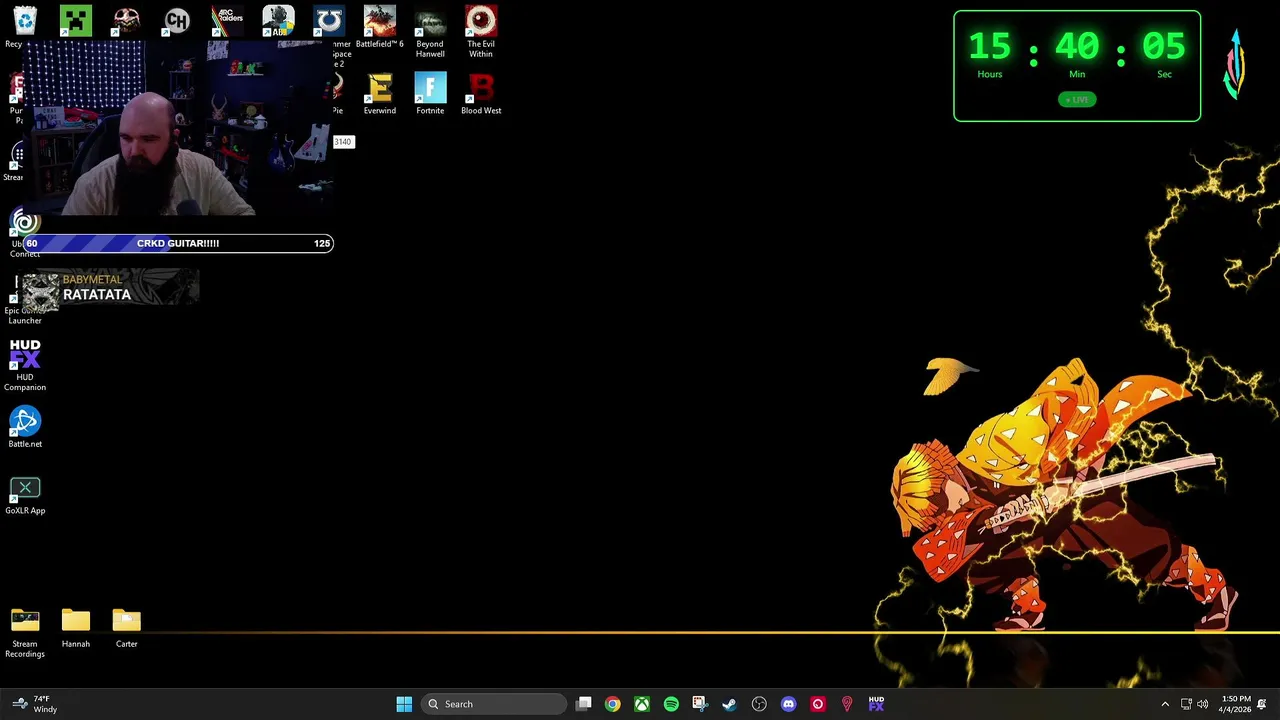The image size is (1280, 720).
Task: Launch the Everwind desktop shortcut
Action: click(379, 94)
